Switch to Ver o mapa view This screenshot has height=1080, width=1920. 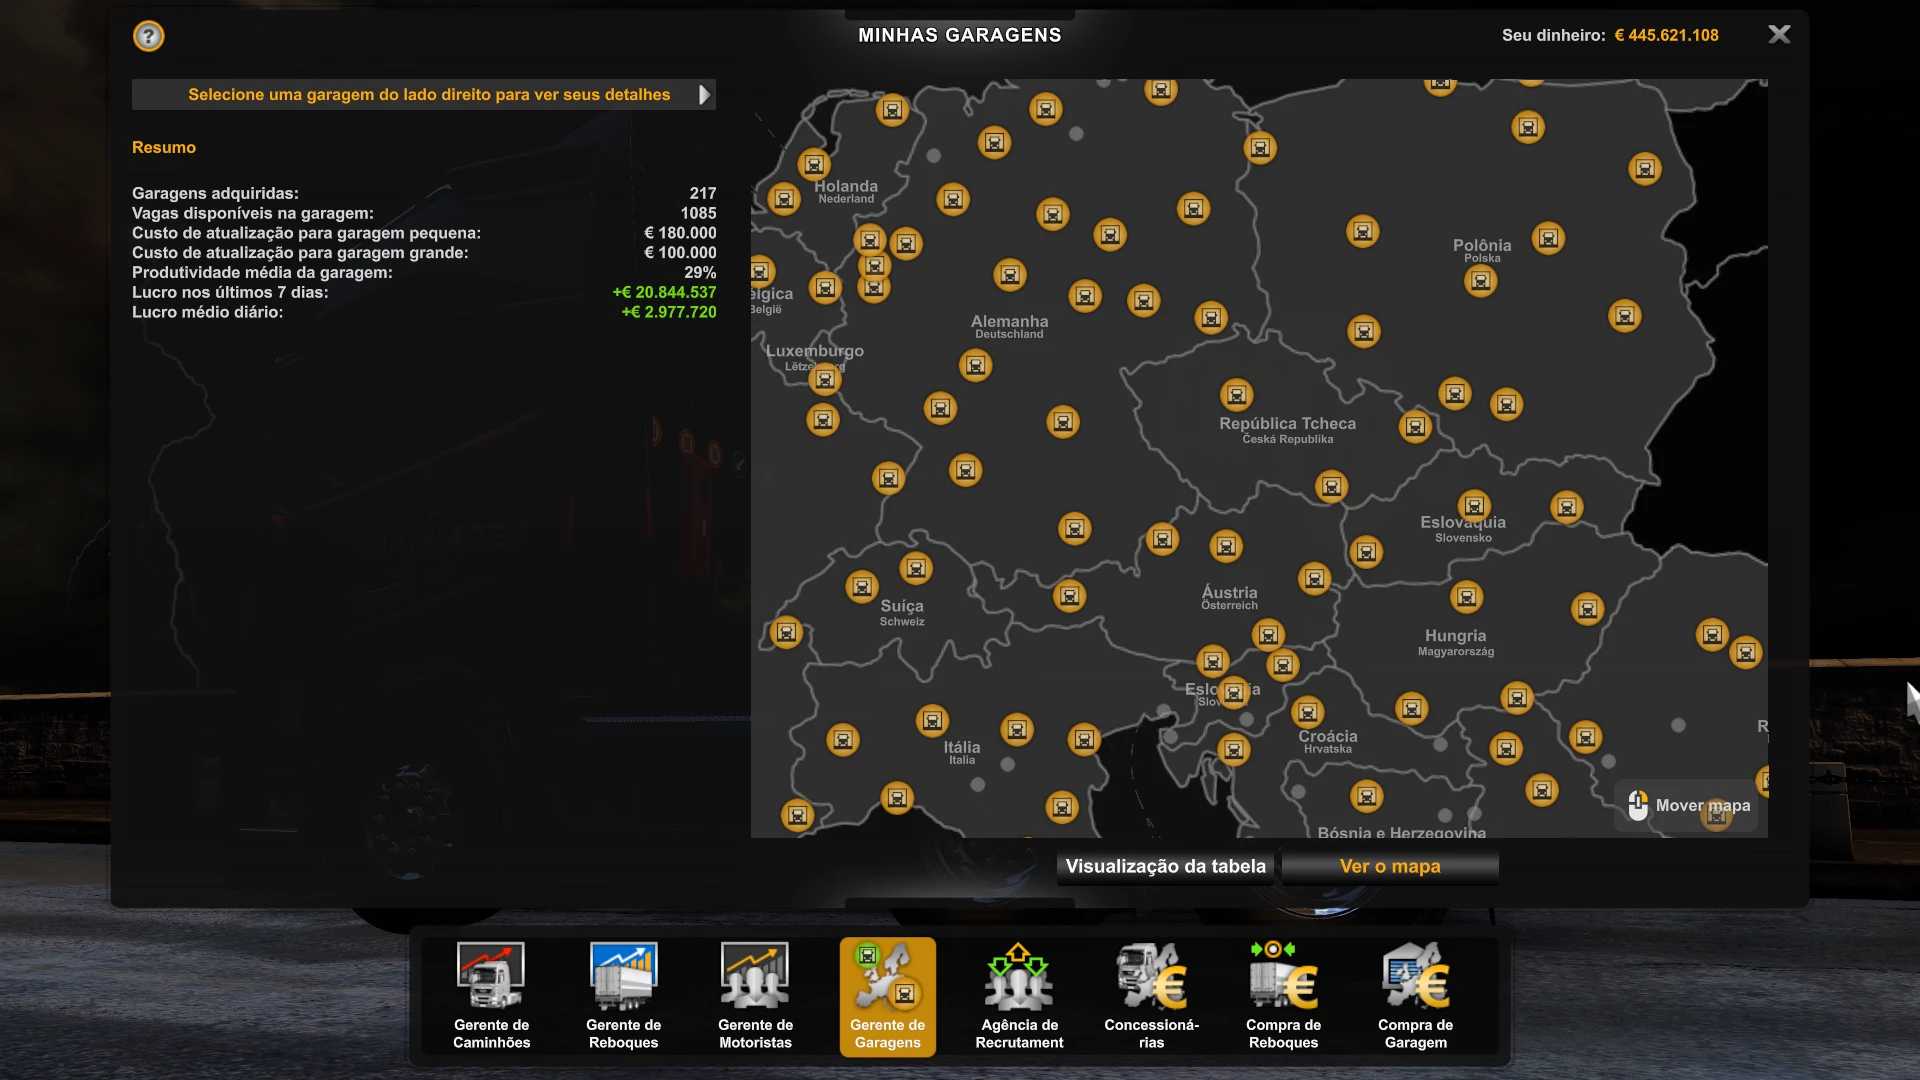click(1389, 867)
